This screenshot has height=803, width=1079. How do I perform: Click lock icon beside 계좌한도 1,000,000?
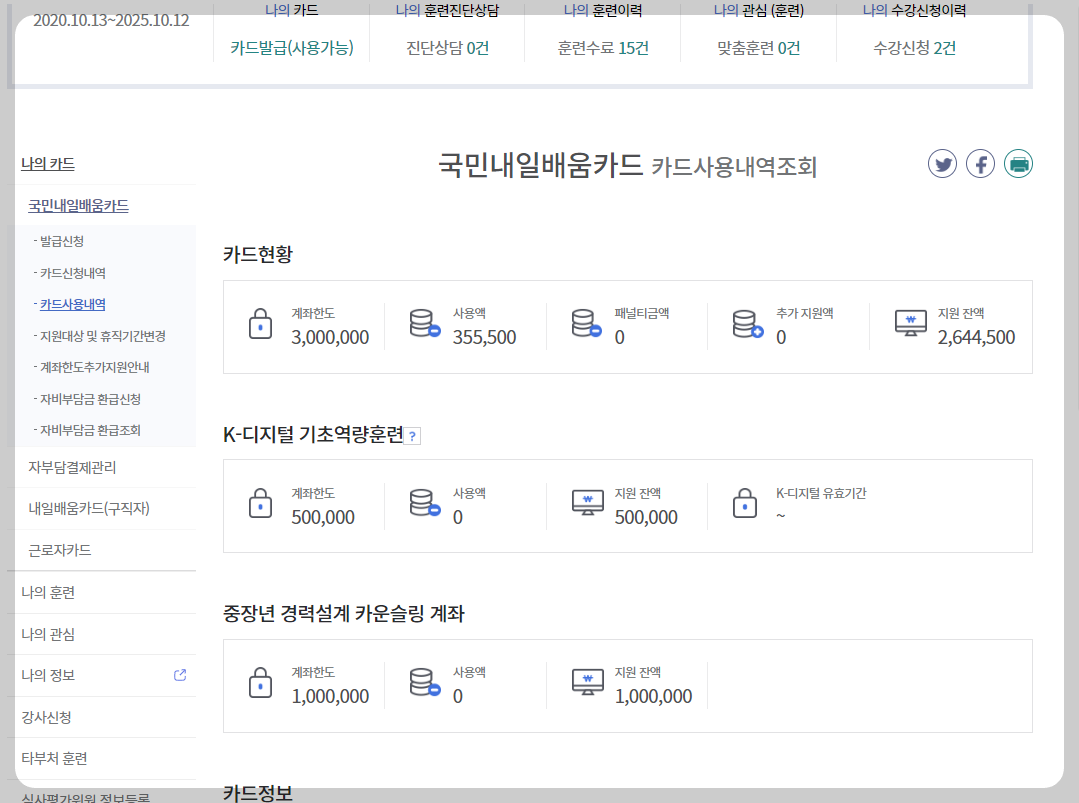(260, 683)
